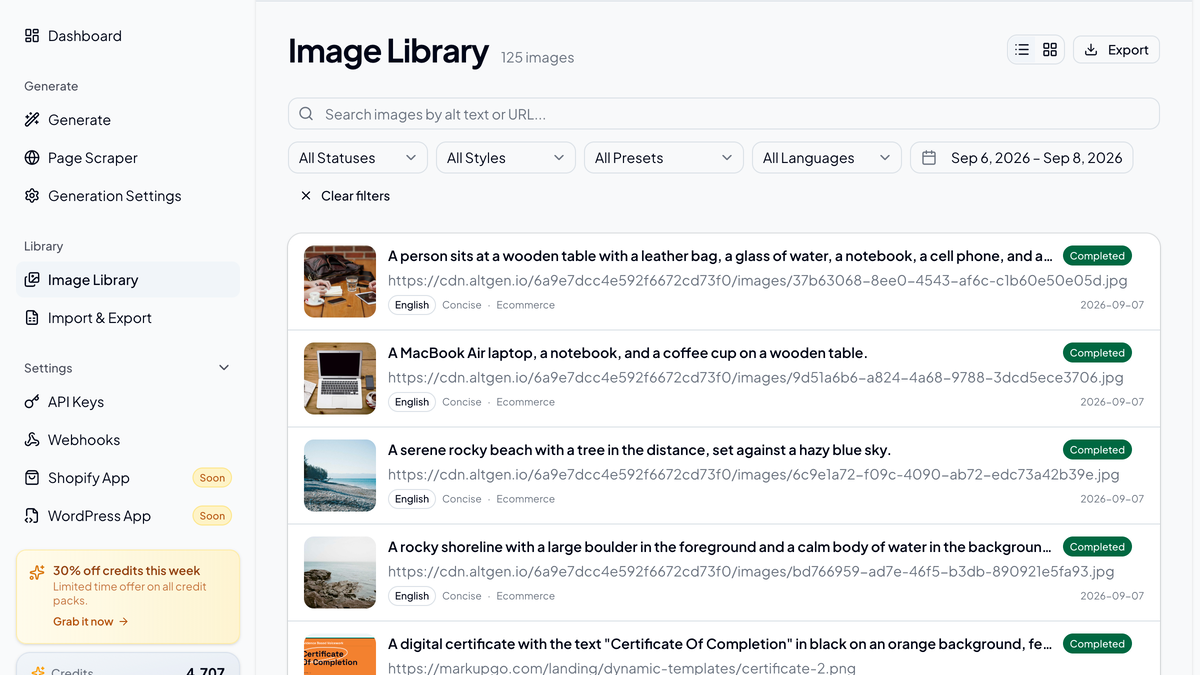Click 2026-09-07 date on rocky beach row

pos(1112,499)
